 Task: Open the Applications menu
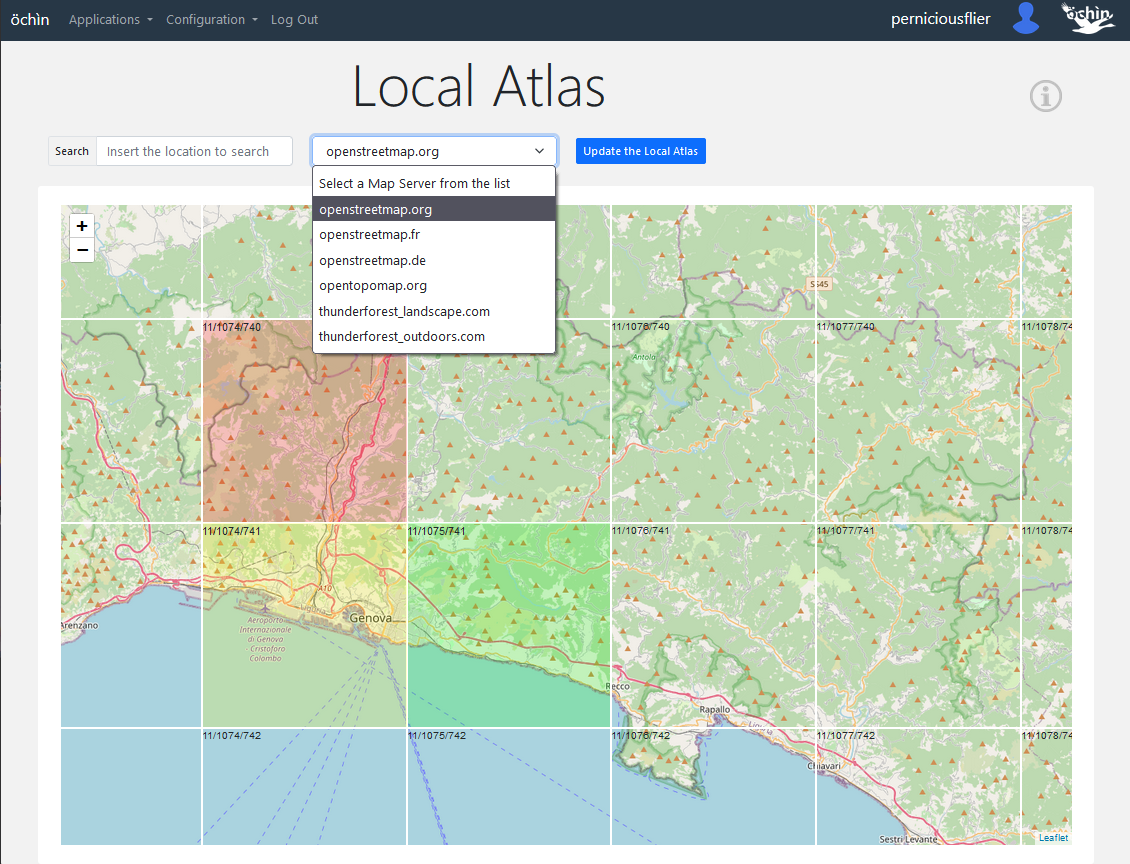(111, 19)
